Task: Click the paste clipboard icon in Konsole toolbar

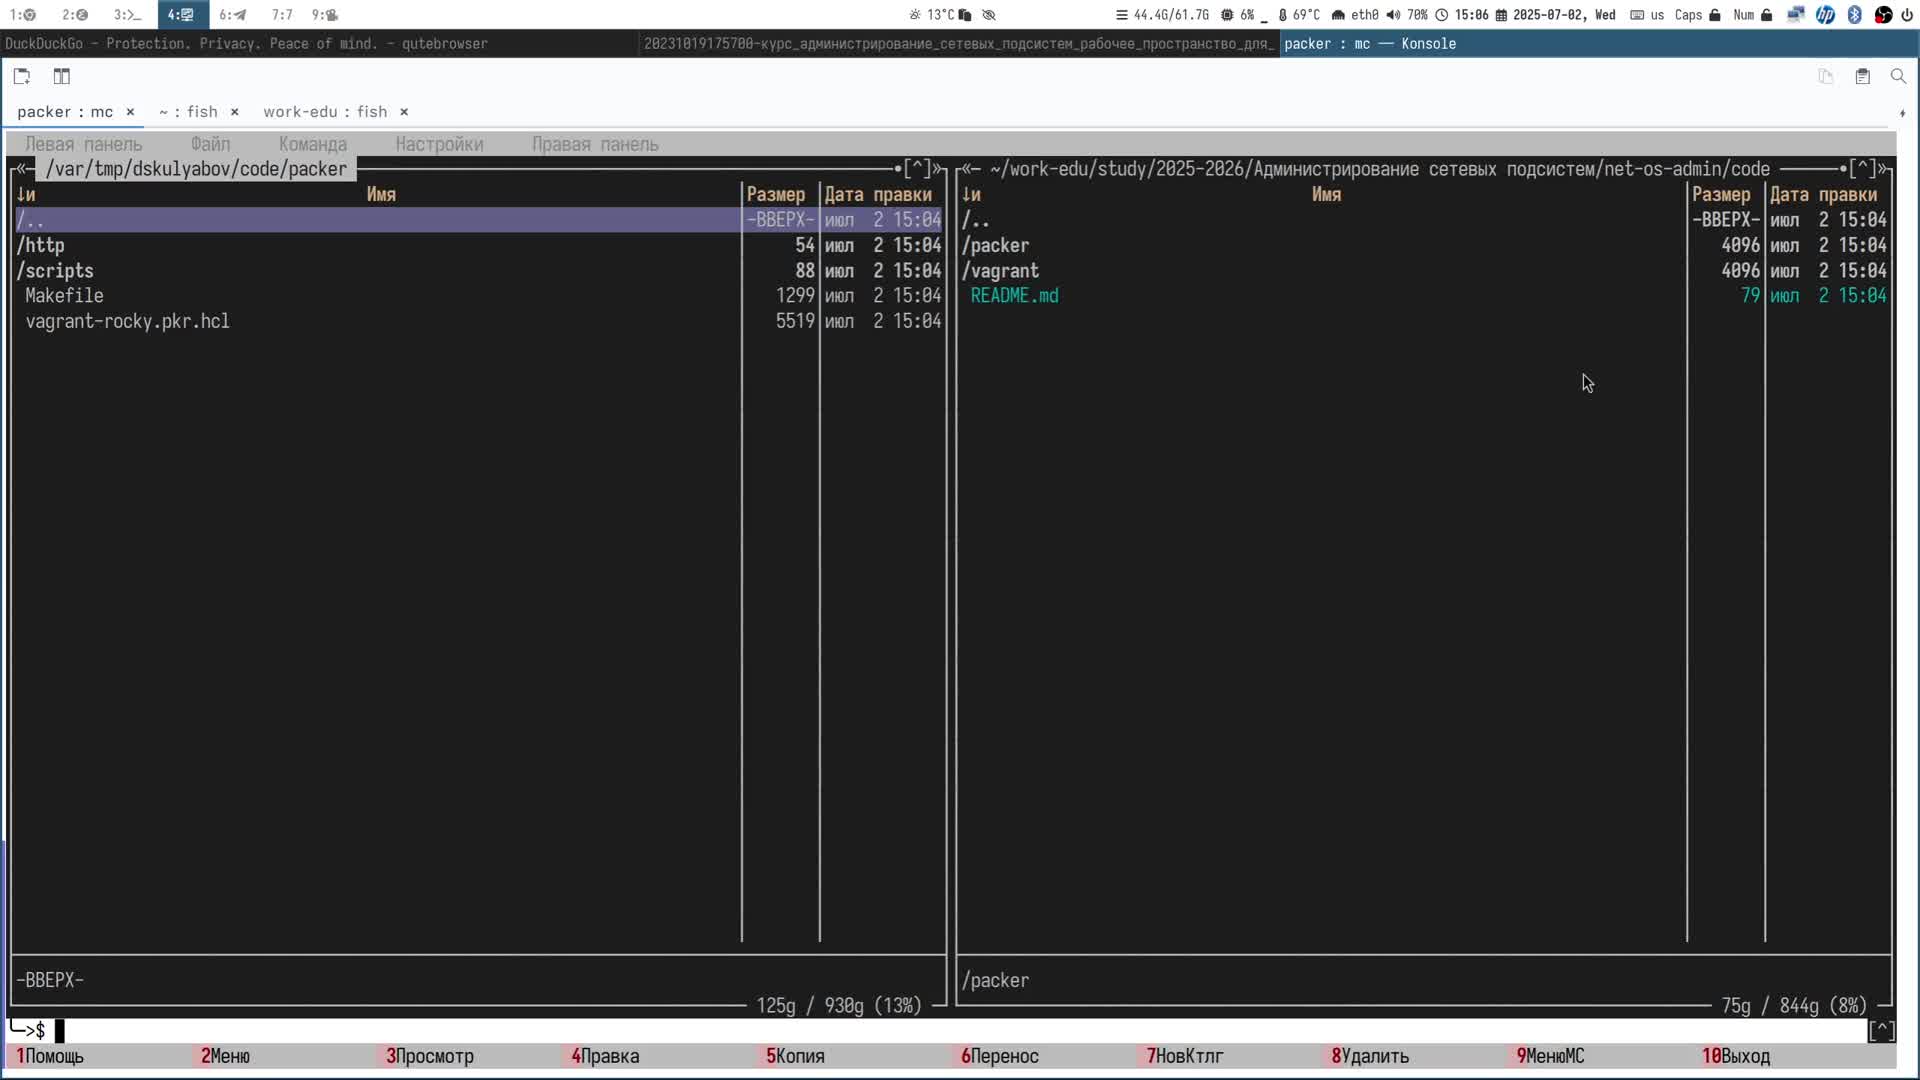Action: pyautogui.click(x=1862, y=76)
